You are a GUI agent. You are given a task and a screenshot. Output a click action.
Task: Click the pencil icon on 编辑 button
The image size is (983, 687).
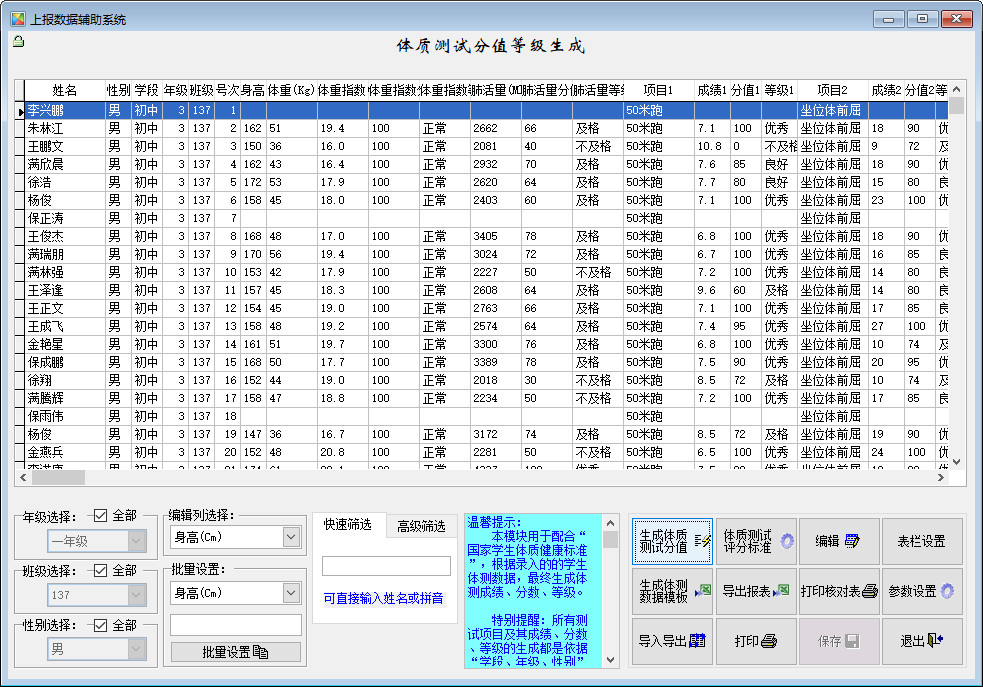click(x=852, y=541)
